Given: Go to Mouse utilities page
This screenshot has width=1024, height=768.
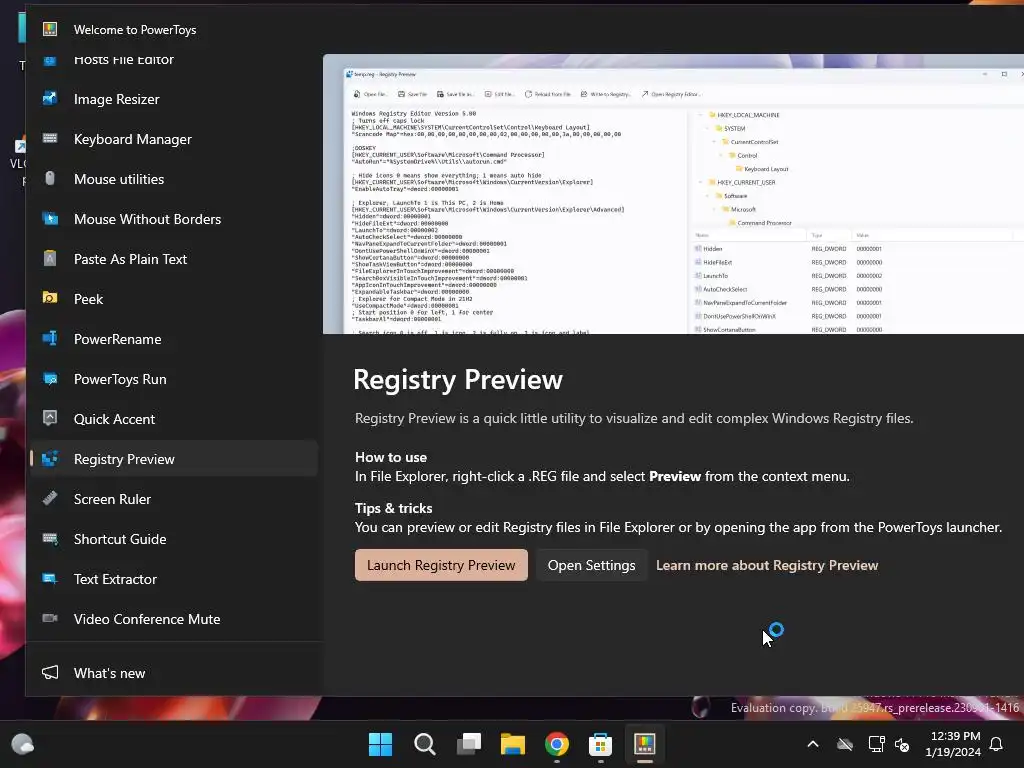Looking at the screenshot, I should click(174, 178).
